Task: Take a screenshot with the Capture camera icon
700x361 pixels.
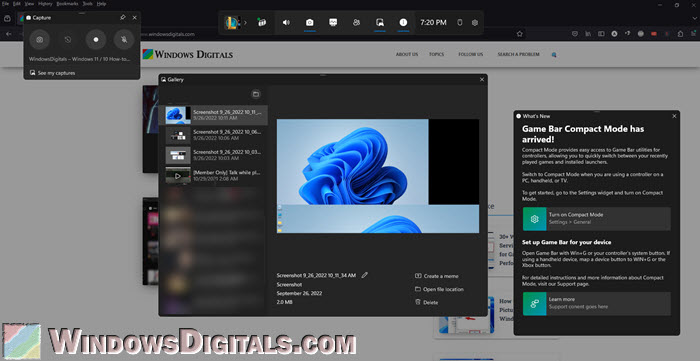Action: pyautogui.click(x=40, y=40)
